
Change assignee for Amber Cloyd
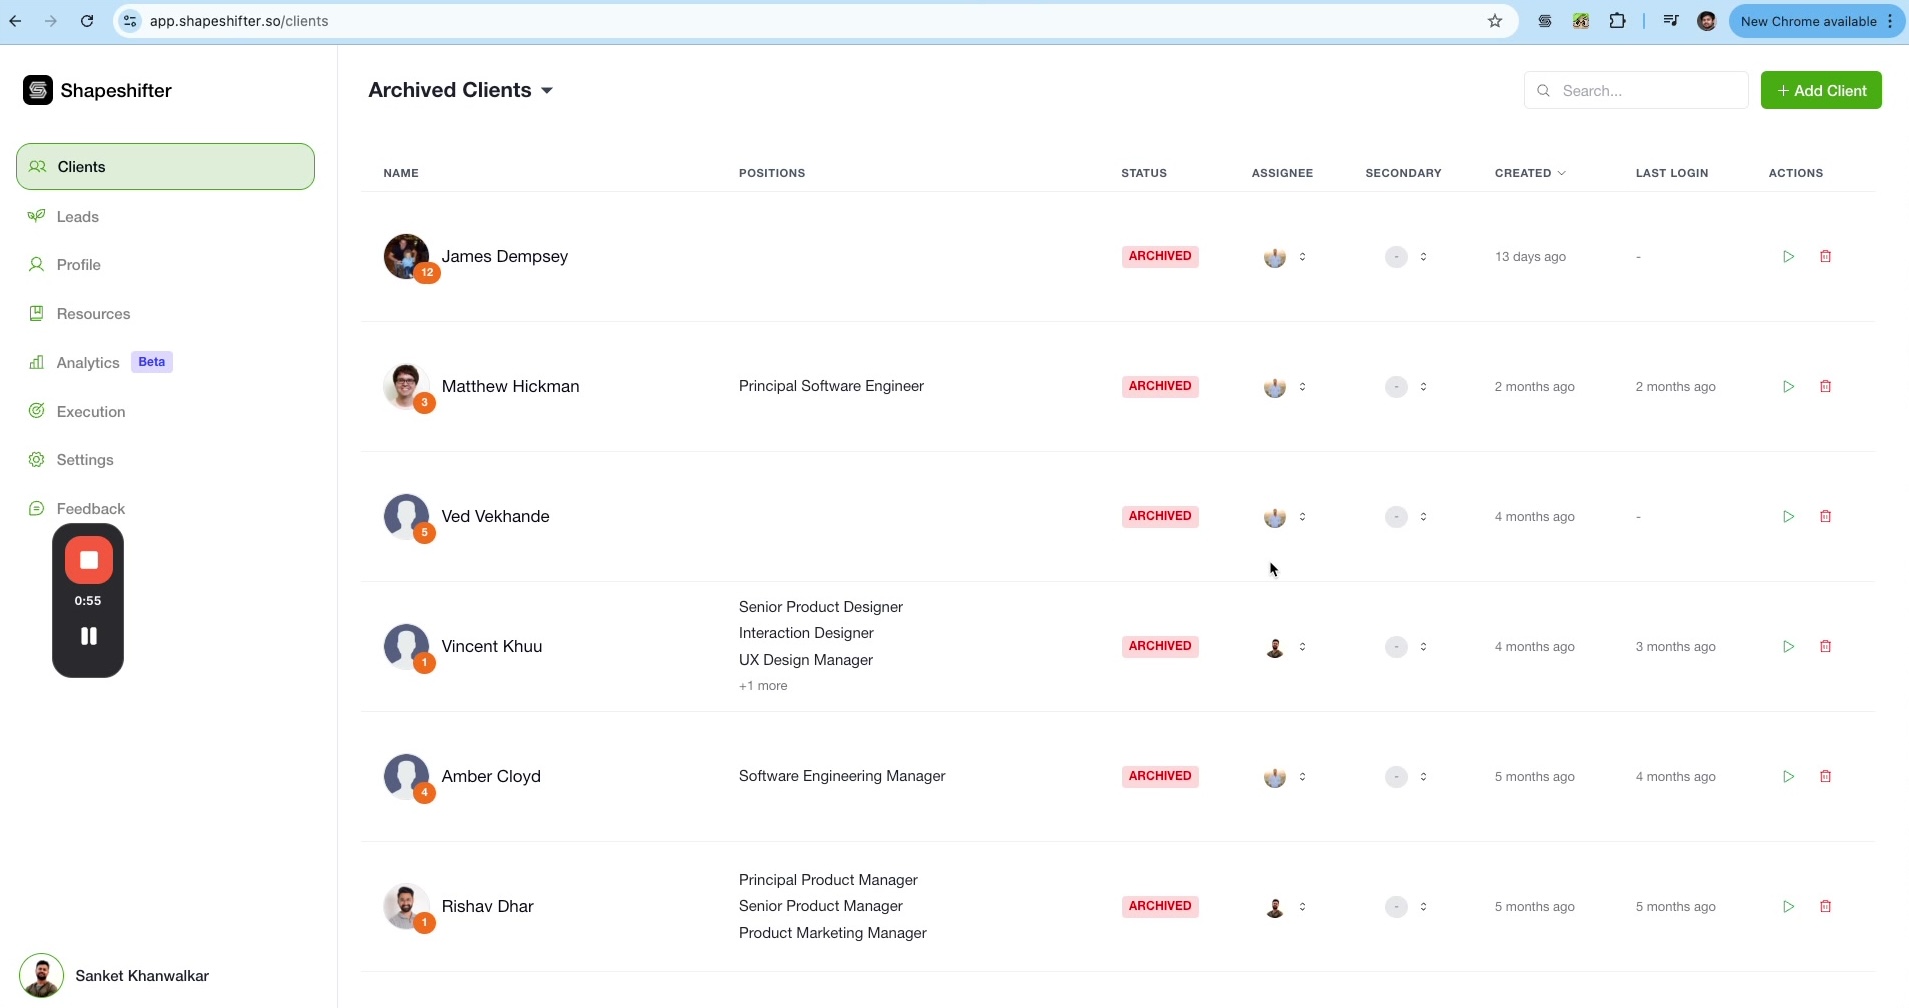click(1286, 777)
